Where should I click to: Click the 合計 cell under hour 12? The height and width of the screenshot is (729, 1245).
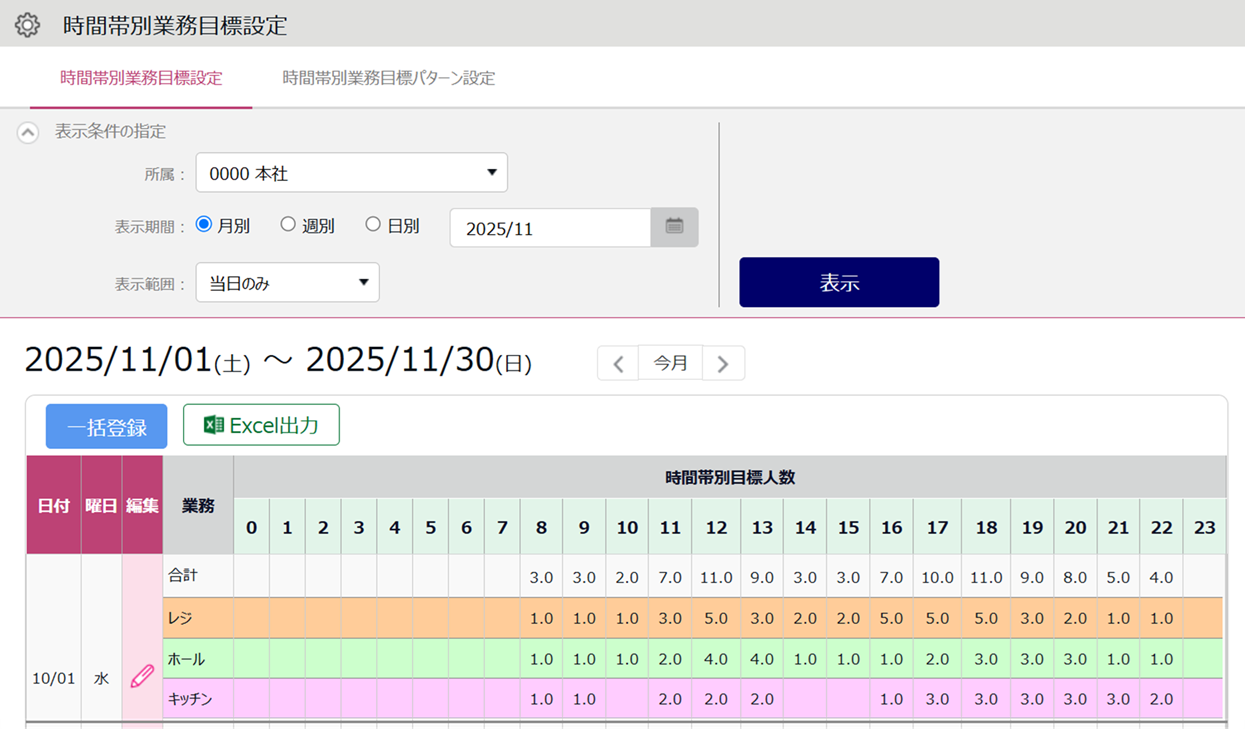click(716, 577)
